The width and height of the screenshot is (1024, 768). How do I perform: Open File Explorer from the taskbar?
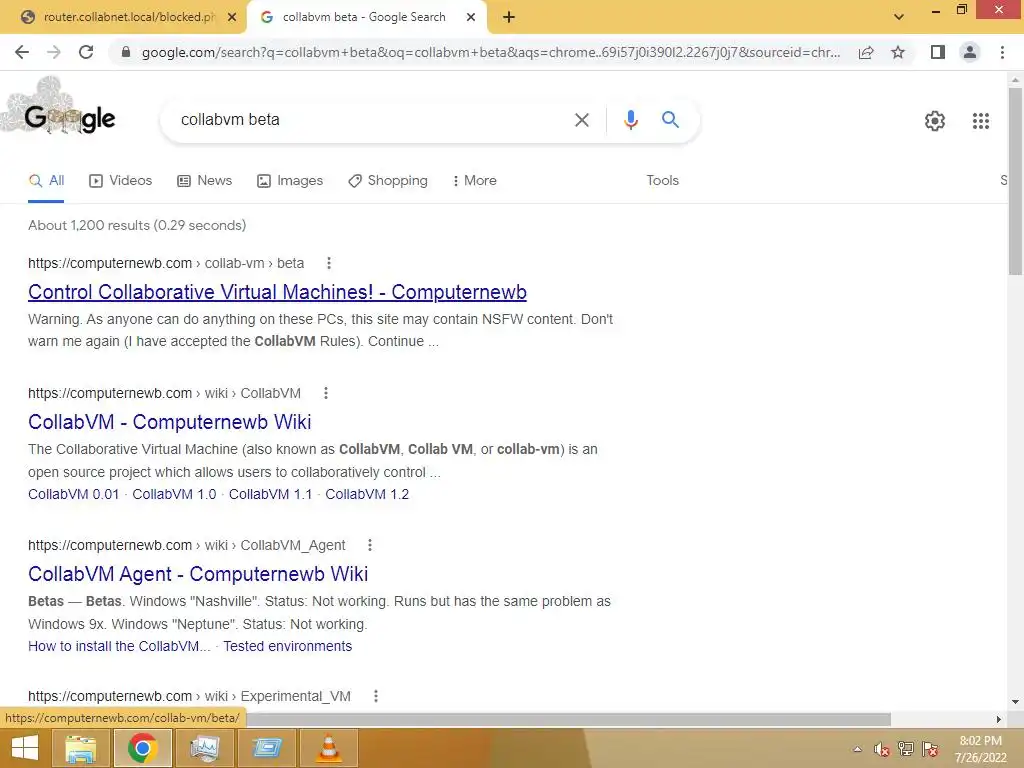coord(81,748)
